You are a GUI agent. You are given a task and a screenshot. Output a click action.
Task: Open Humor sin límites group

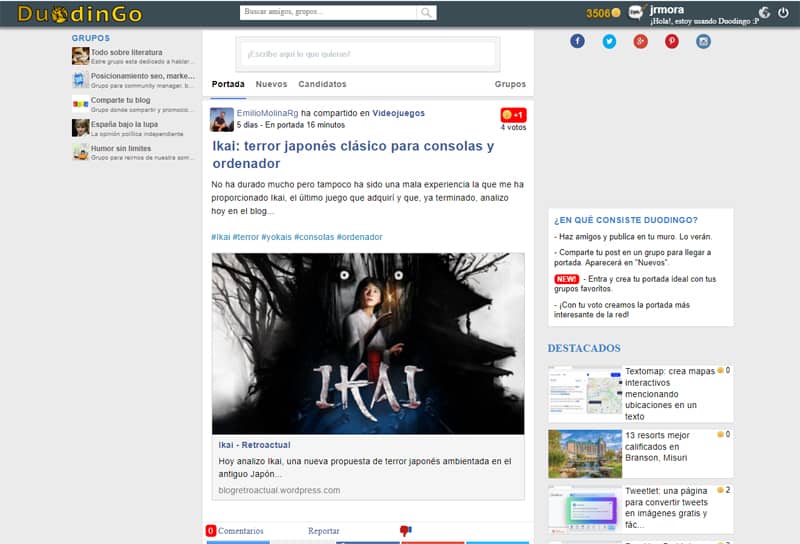point(121,148)
